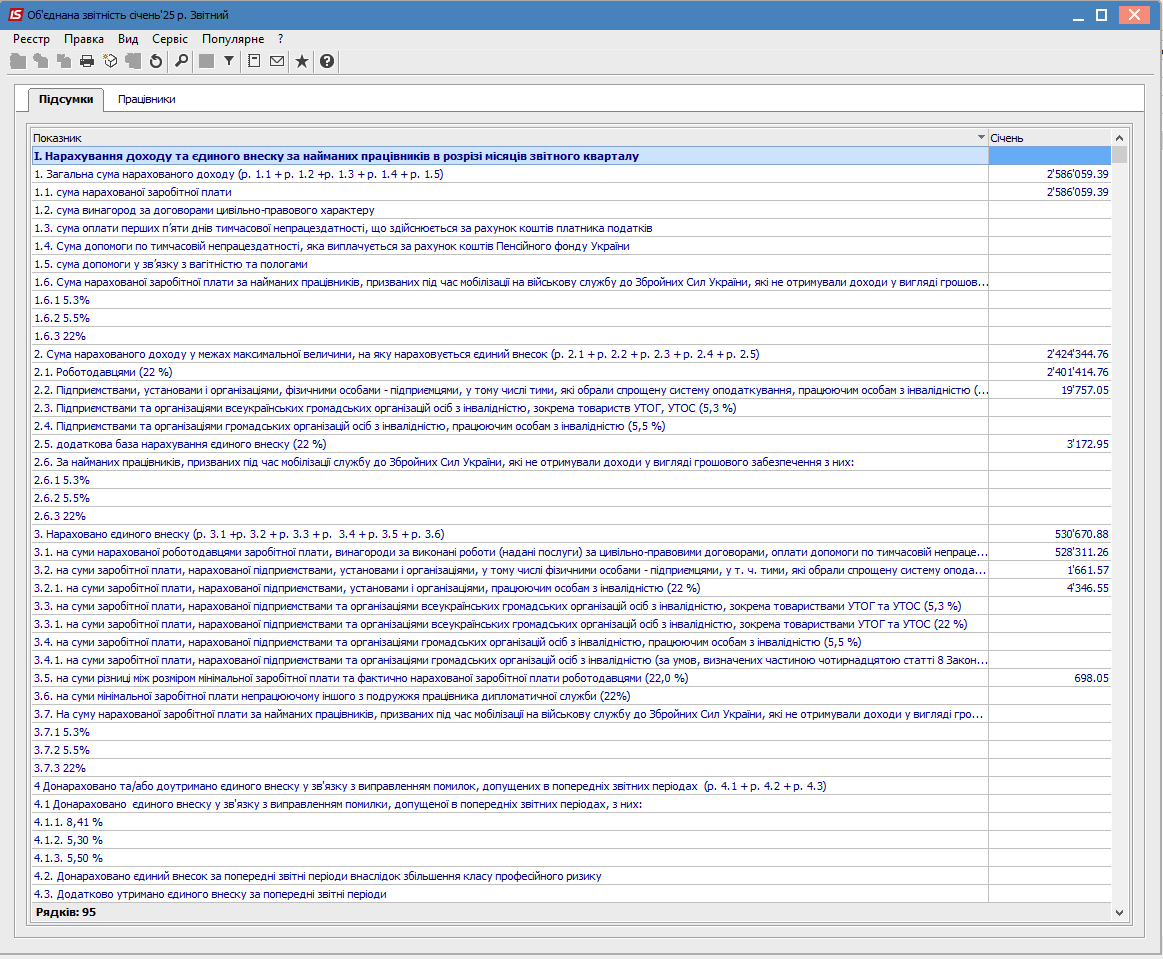This screenshot has width=1163, height=959.
Task: Select row '2.6.2 5.5%'
Action: tap(571, 498)
